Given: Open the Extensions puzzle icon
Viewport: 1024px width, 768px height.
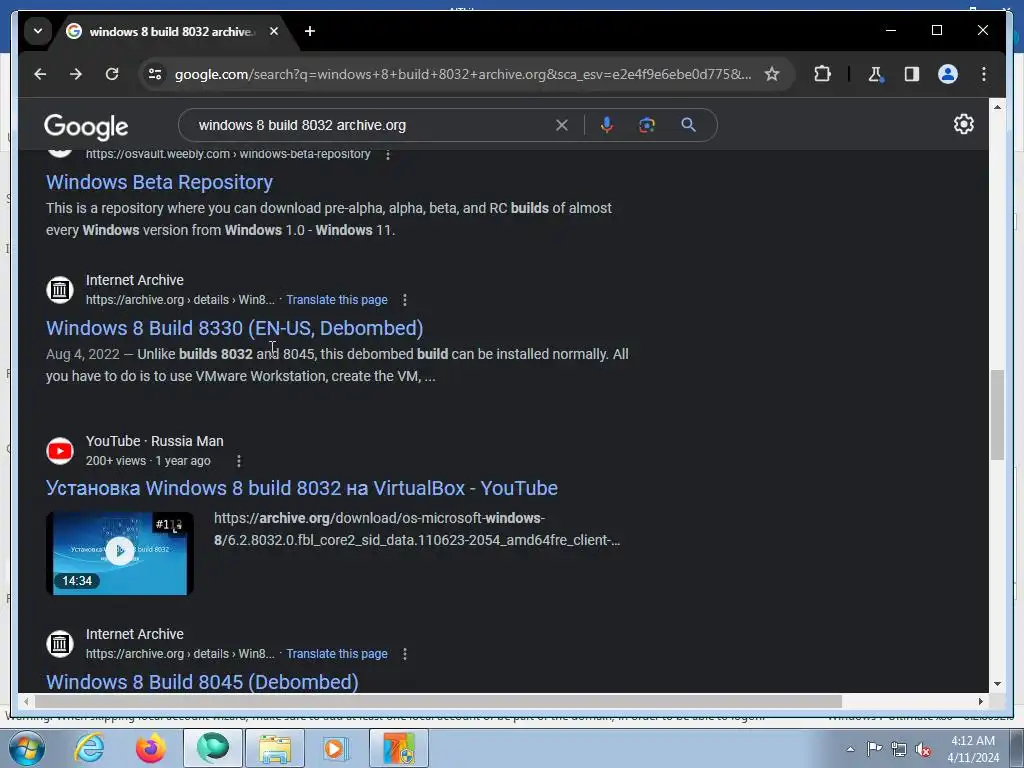Looking at the screenshot, I should pos(822,74).
